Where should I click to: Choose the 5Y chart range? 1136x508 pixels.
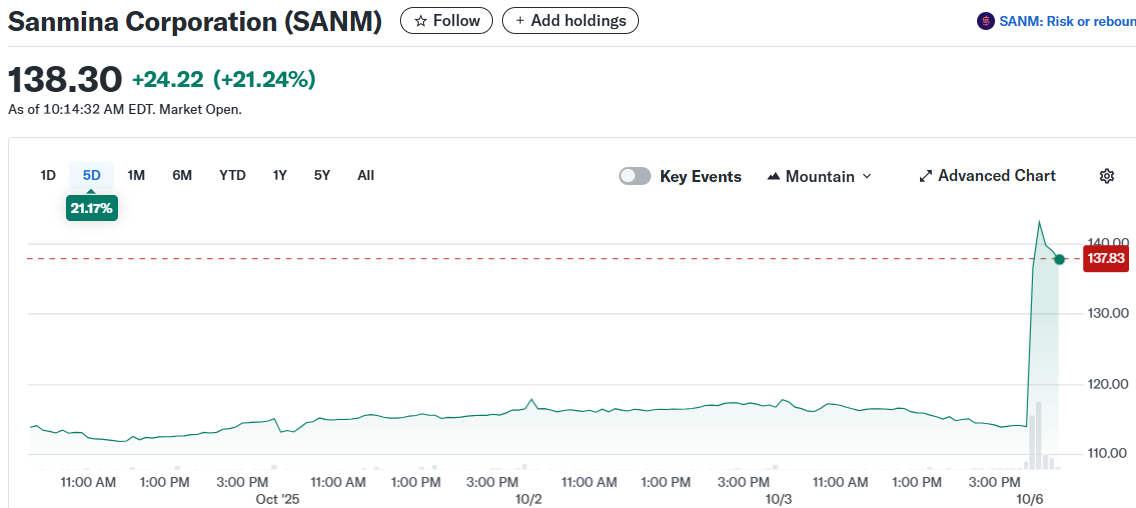coord(322,175)
